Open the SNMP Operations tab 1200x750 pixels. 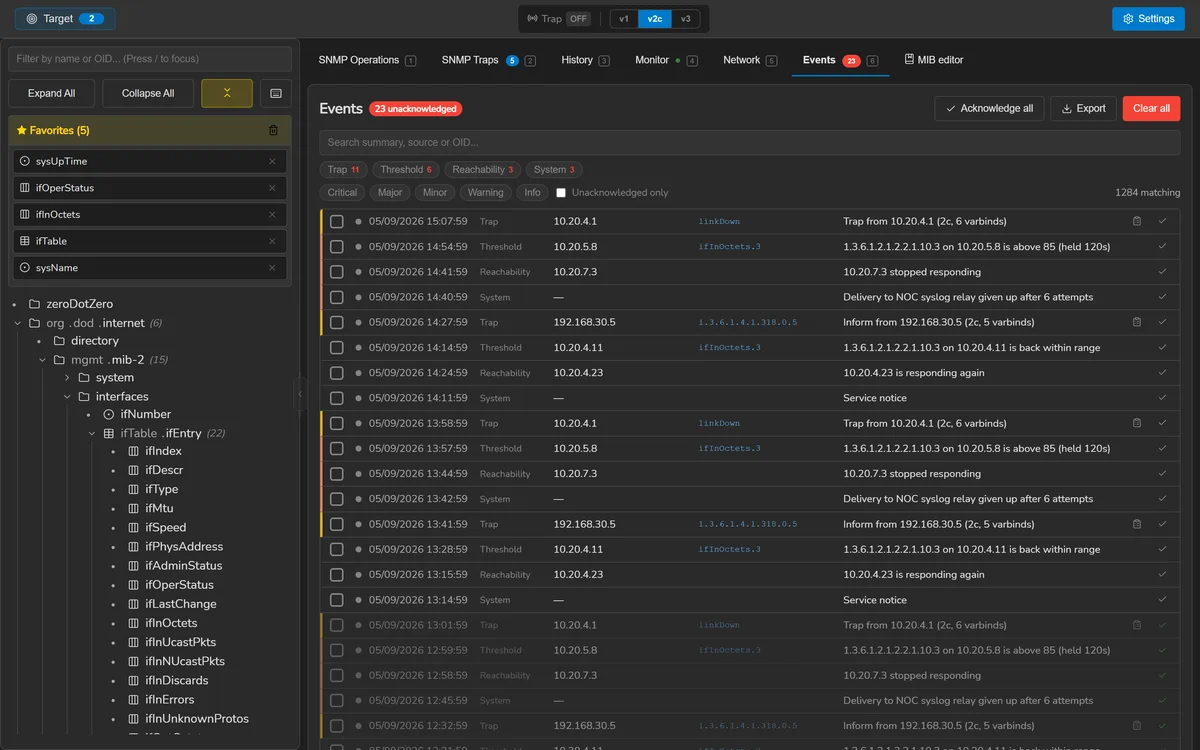[367, 60]
